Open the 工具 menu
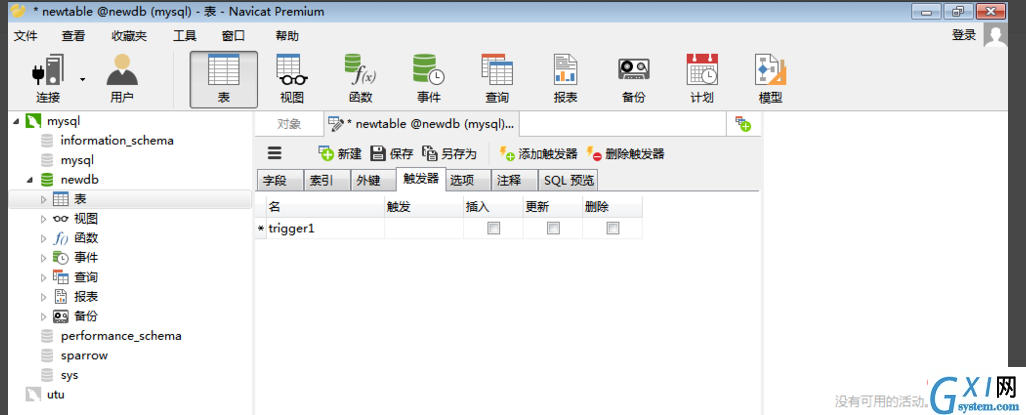Viewport: 1026px width, 415px height. (x=185, y=36)
